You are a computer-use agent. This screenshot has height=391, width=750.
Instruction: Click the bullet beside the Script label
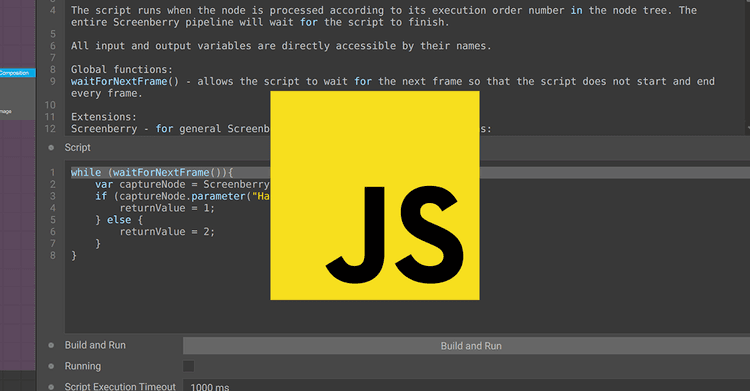click(51, 147)
